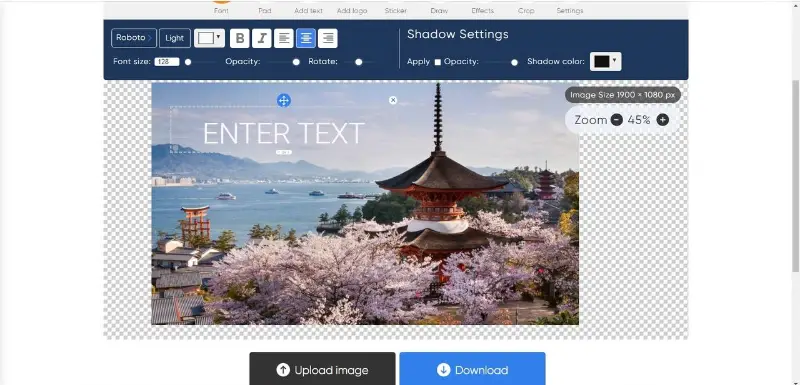Image resolution: width=800 pixels, height=385 pixels.
Task: Open the Roboto font family selector
Action: click(134, 38)
